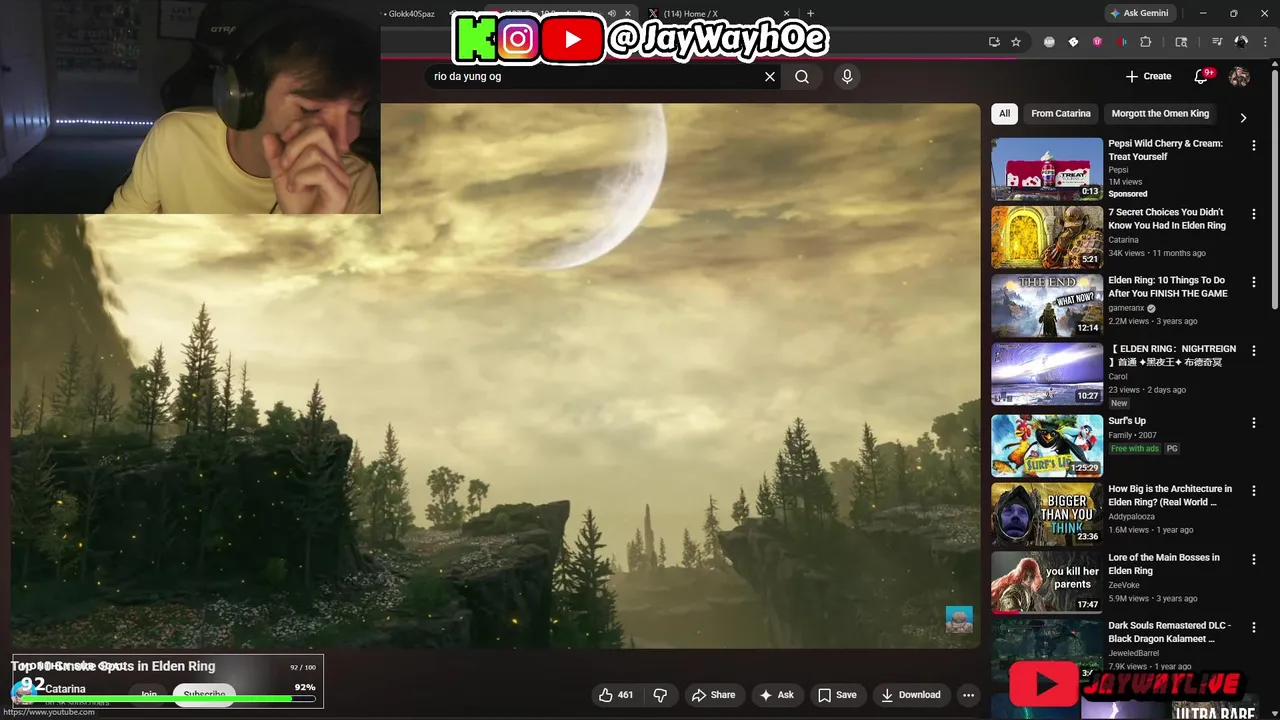Bookmark this page with the star icon
Image resolution: width=1280 pixels, height=720 pixels.
tap(1016, 42)
